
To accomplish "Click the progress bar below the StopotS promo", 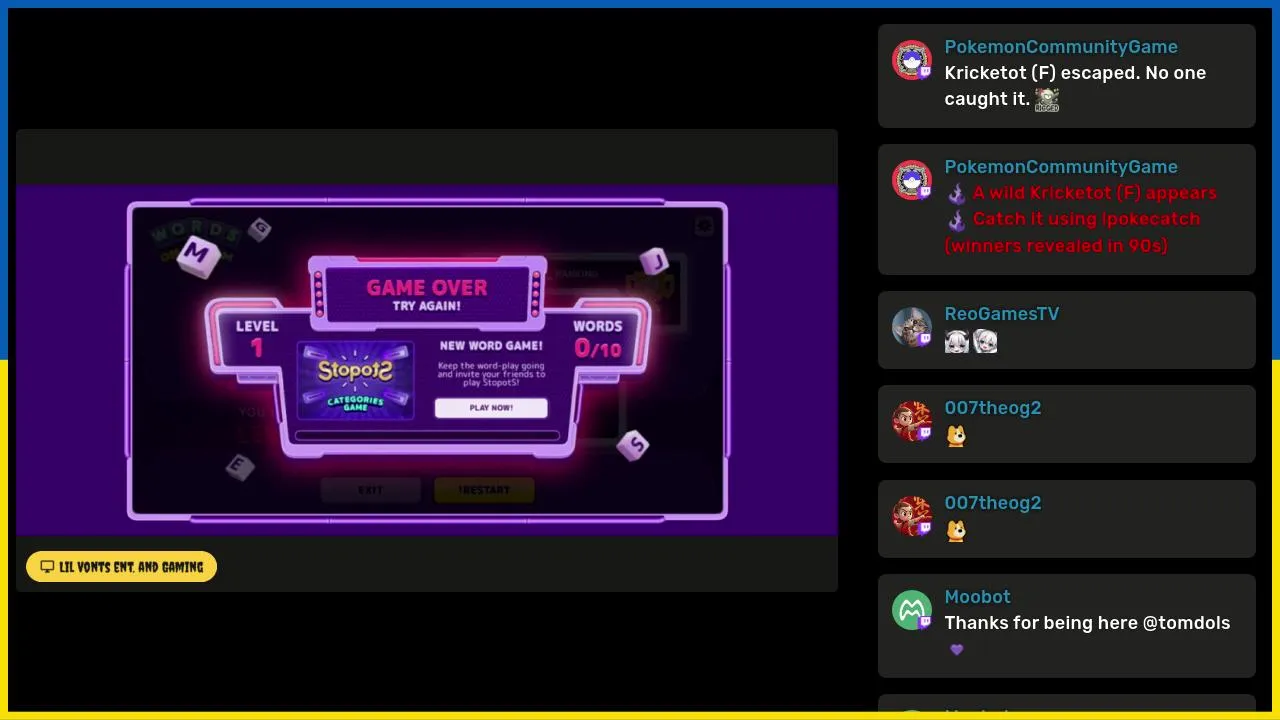I will tap(427, 435).
